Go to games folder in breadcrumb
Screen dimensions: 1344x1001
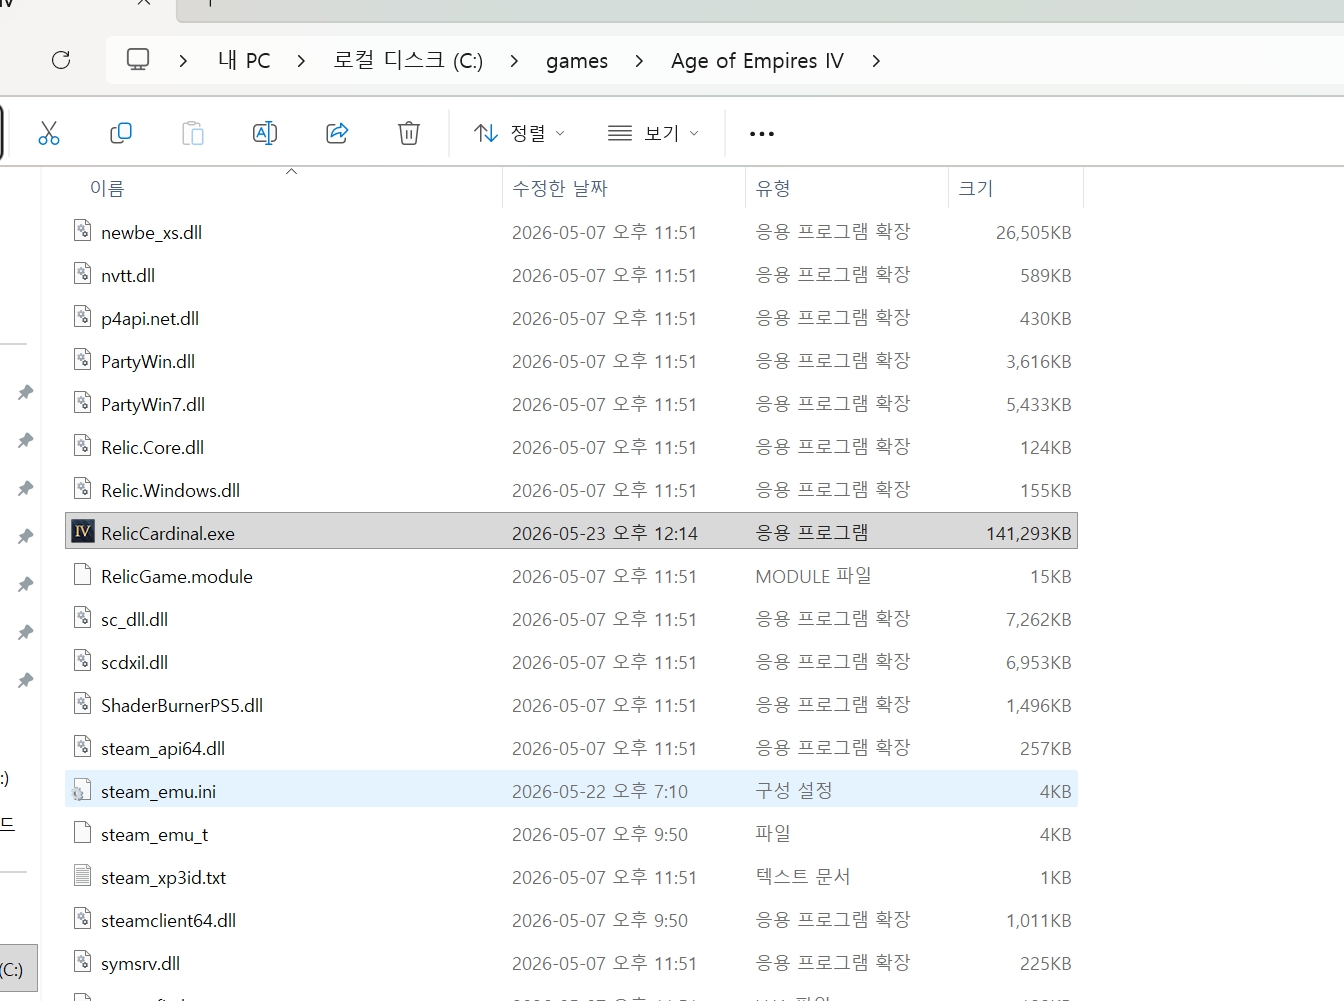(577, 61)
